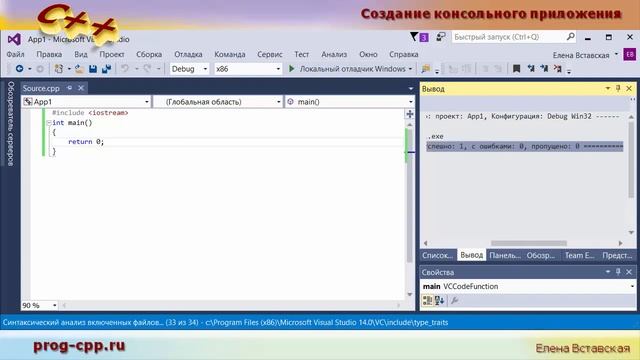
Task: Open the Сборка menu
Action: (149, 54)
